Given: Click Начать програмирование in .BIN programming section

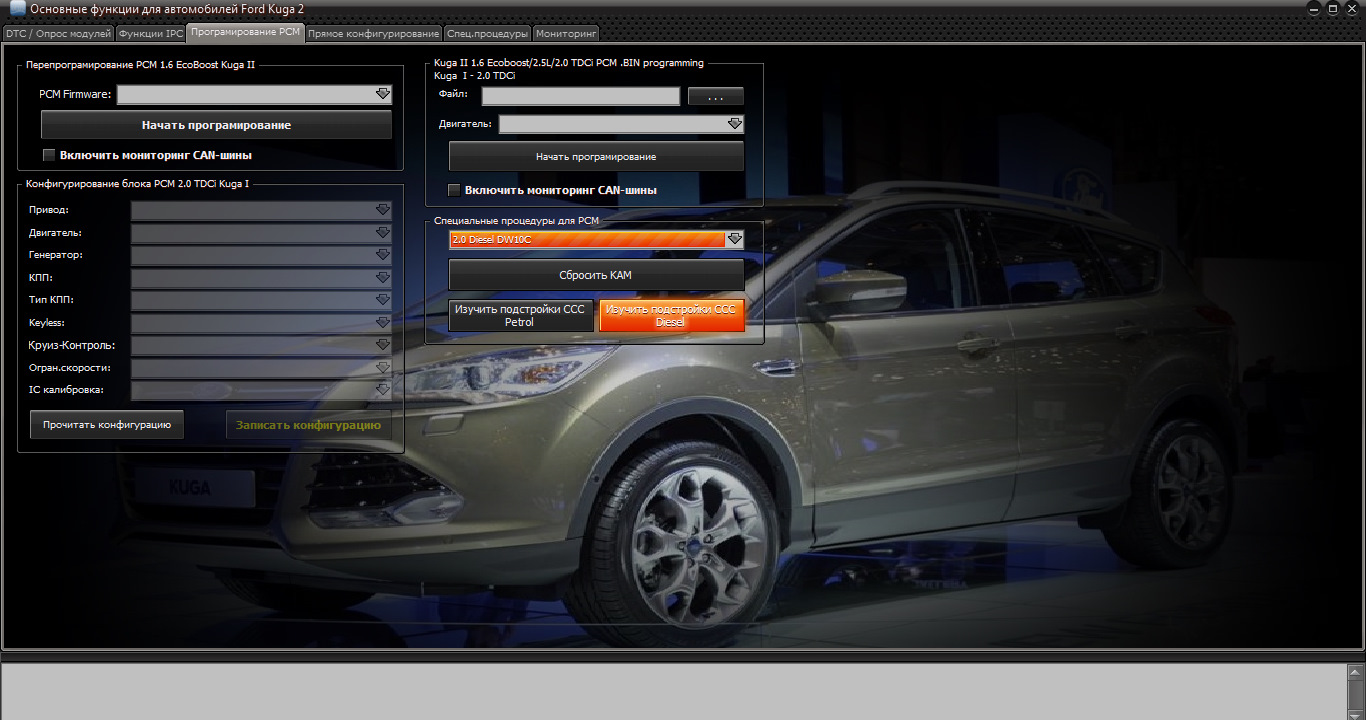Looking at the screenshot, I should pyautogui.click(x=596, y=156).
